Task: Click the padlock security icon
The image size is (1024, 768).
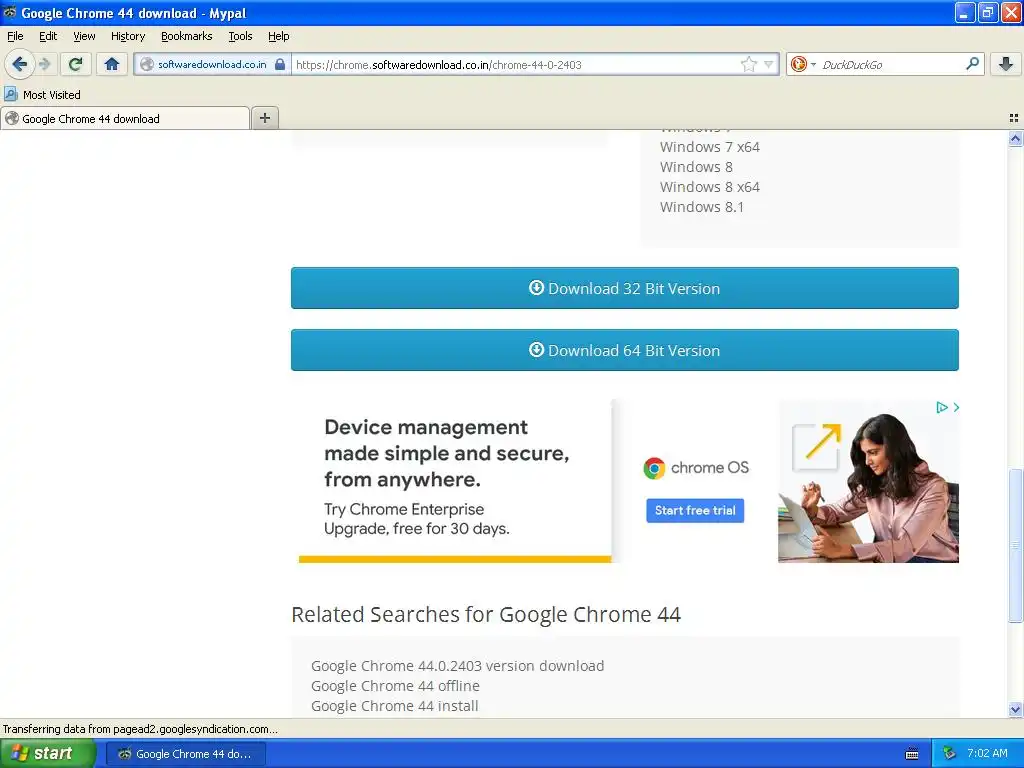Action: (280, 64)
